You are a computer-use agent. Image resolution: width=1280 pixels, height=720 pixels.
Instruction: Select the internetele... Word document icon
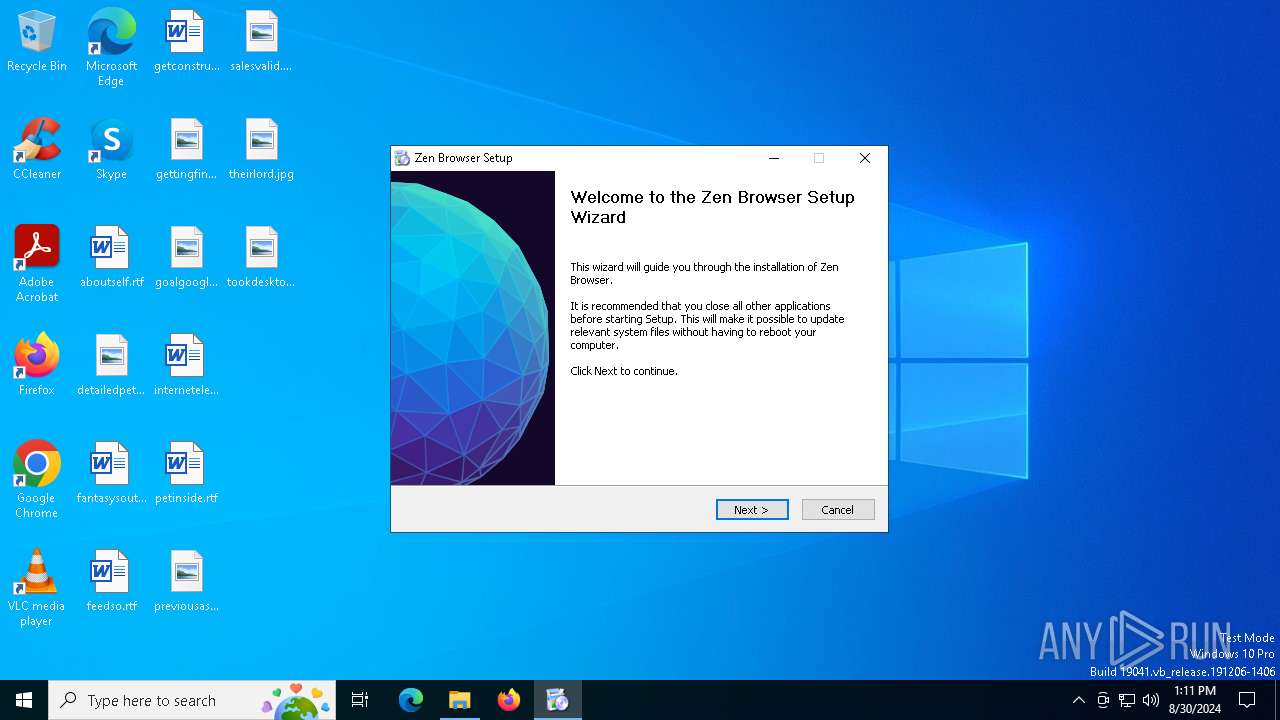186,366
